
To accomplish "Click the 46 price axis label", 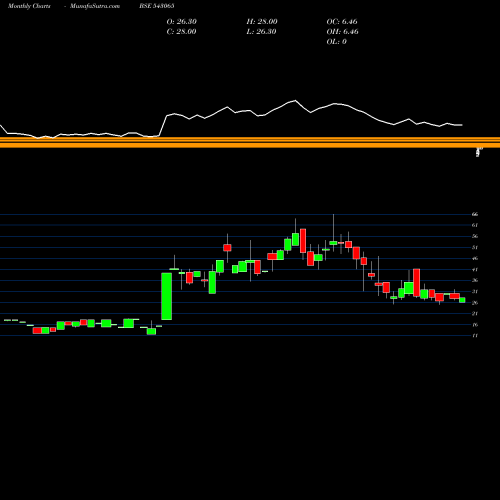I will point(475,258).
